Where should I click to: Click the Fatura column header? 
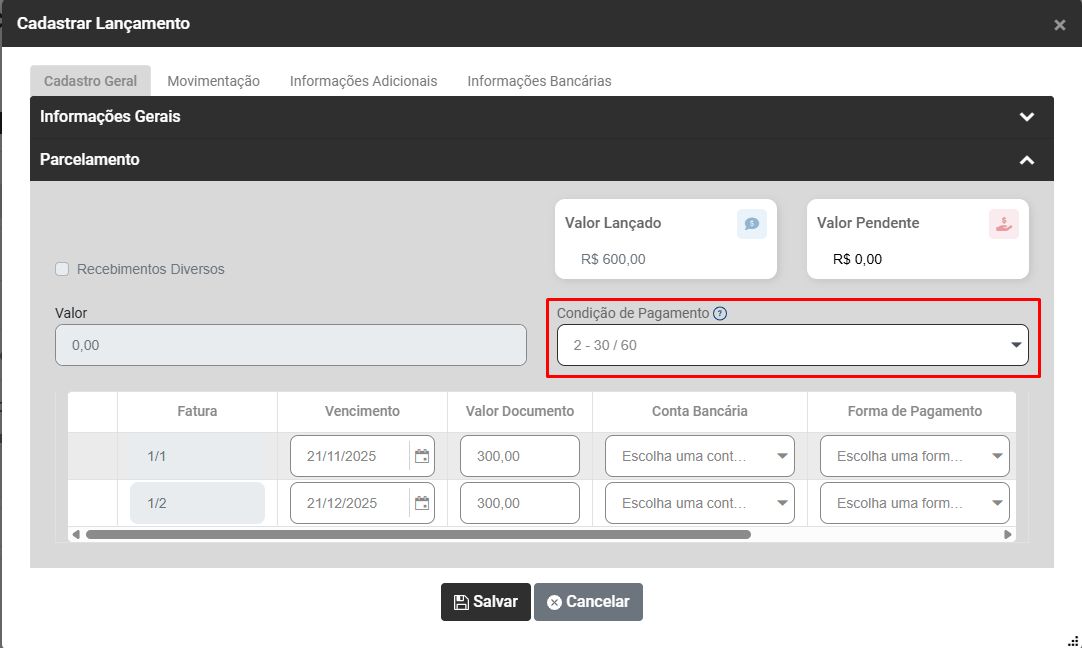(197, 411)
